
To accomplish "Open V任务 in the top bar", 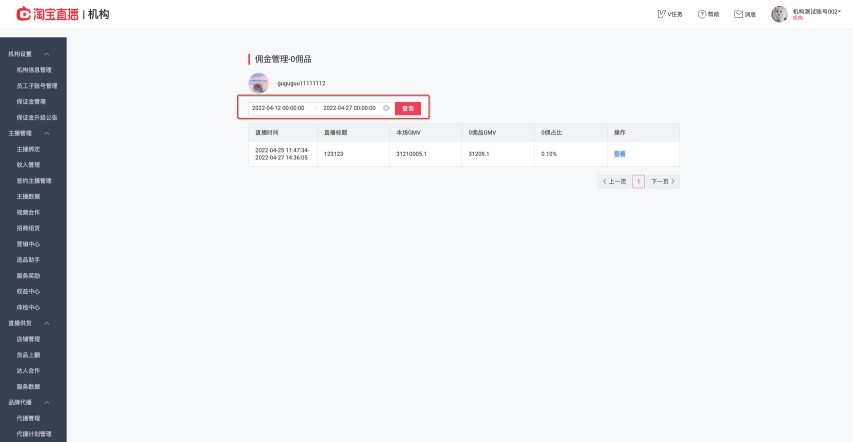I will click(670, 14).
